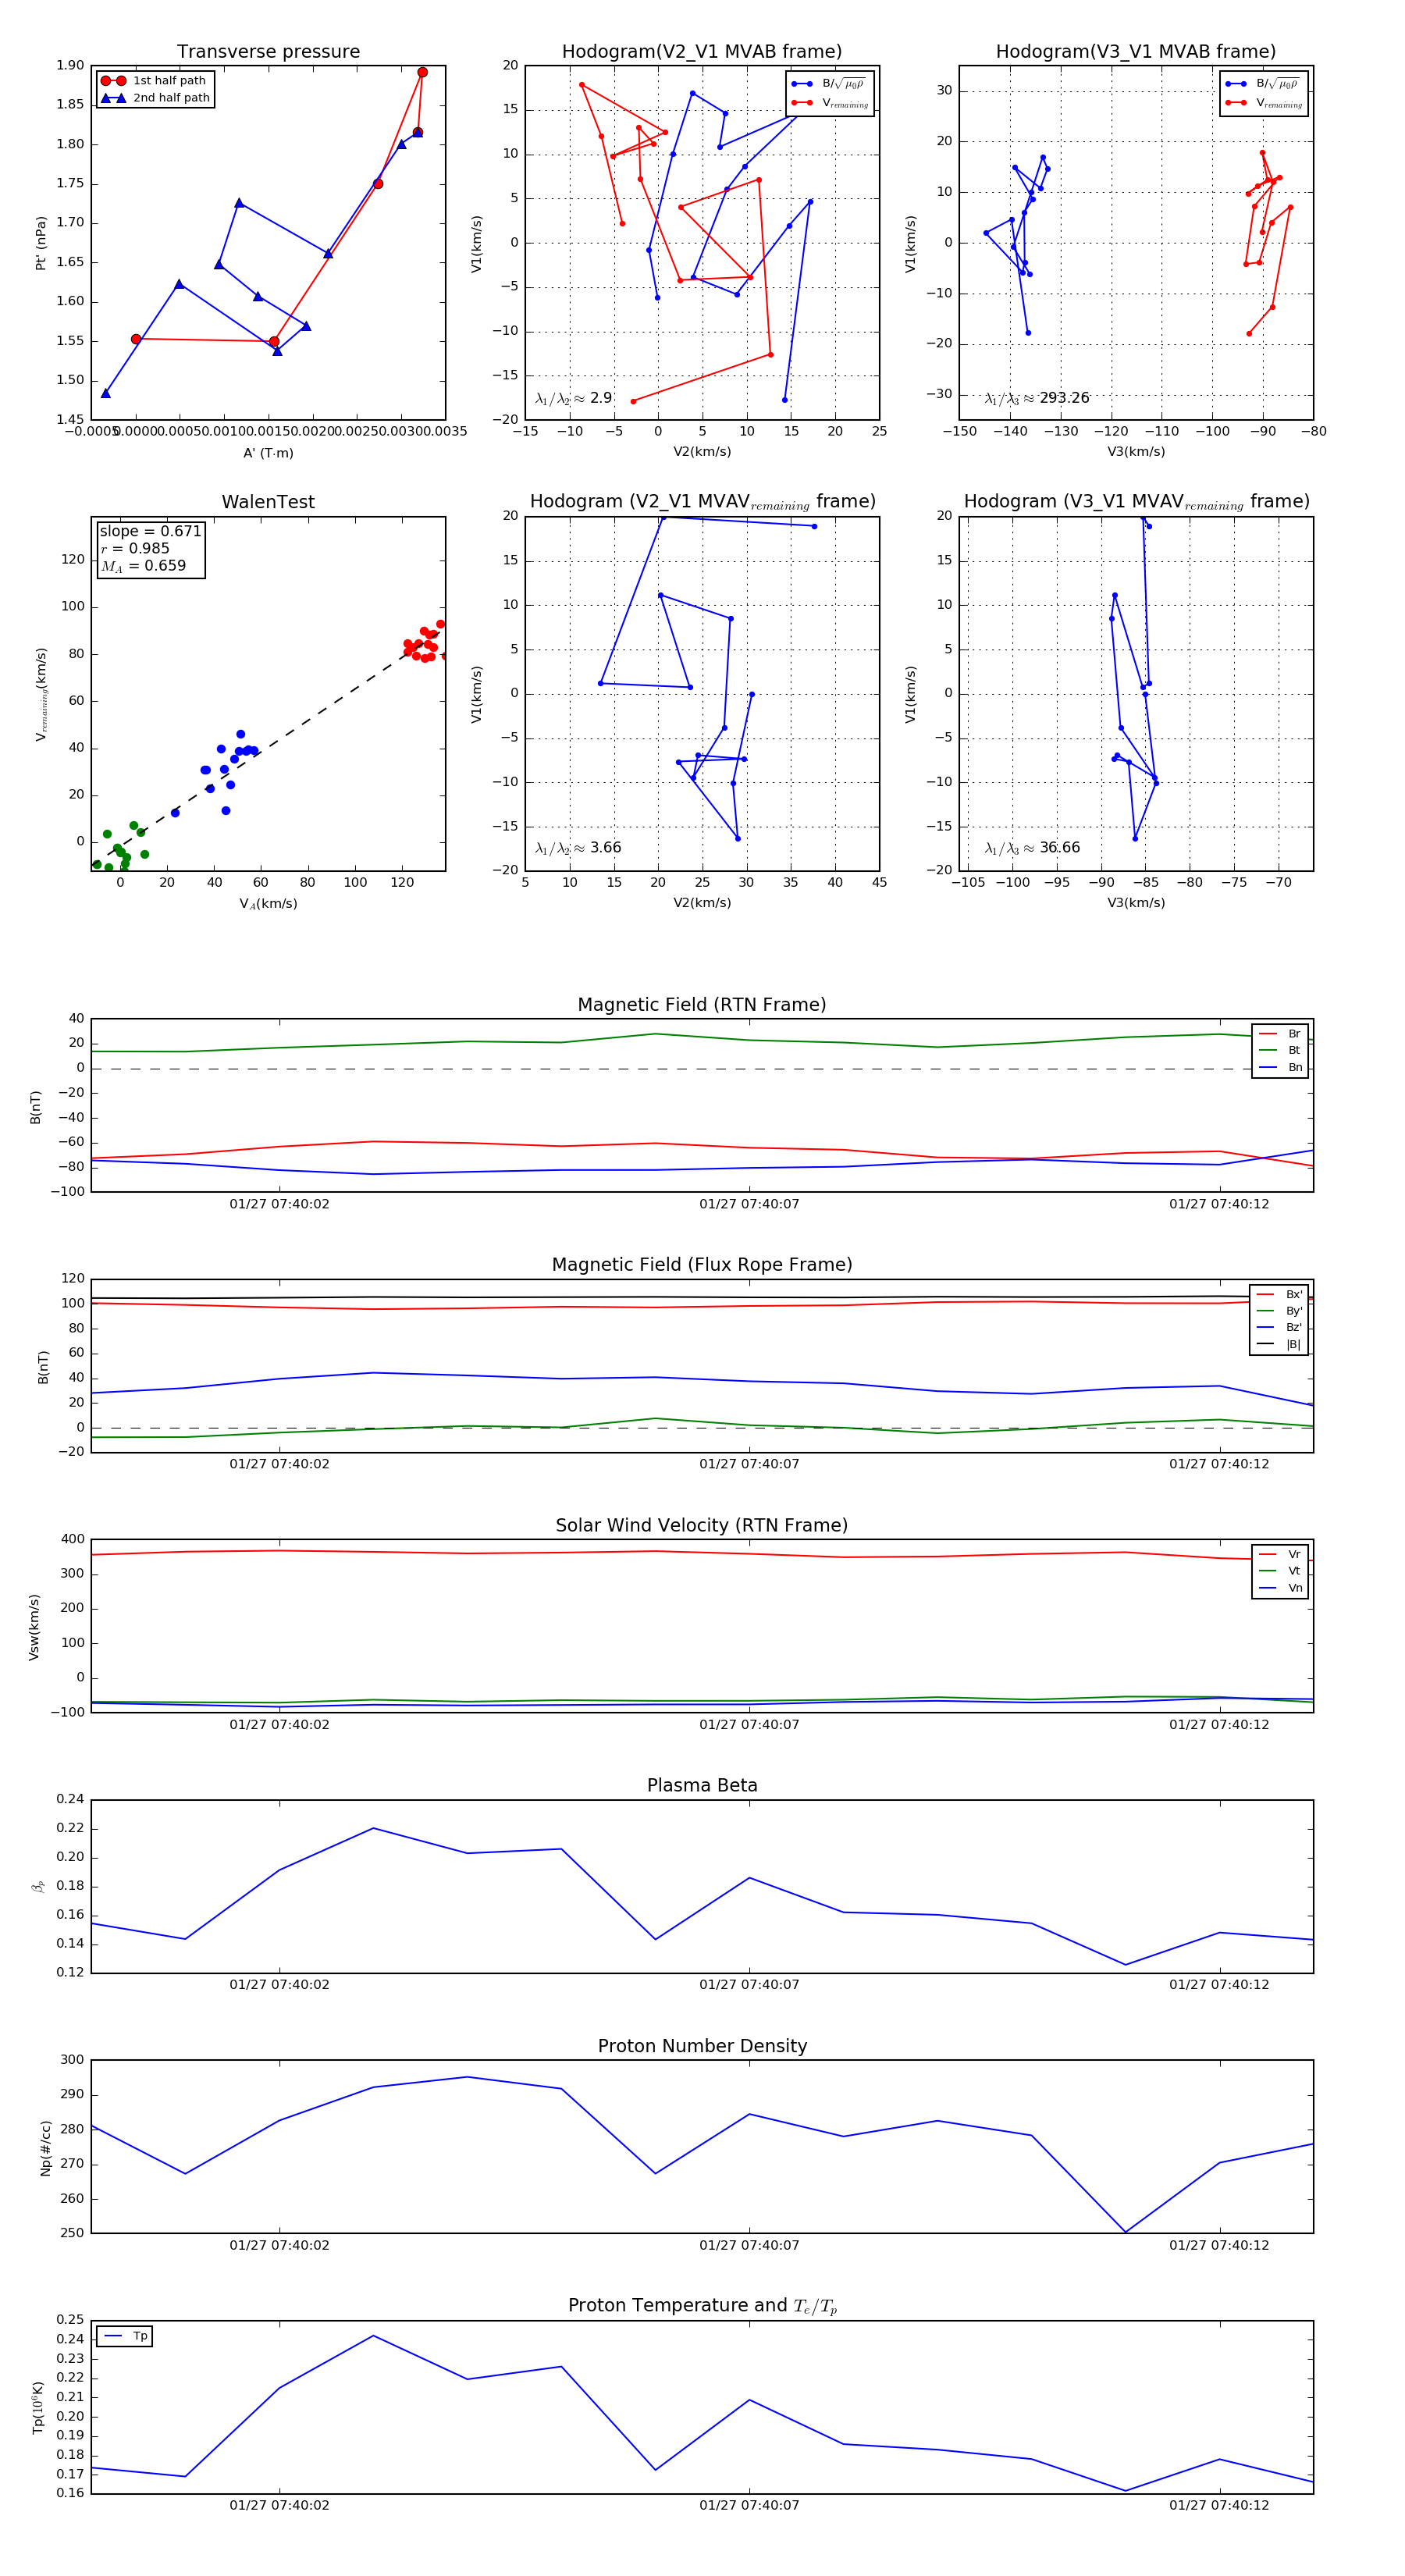Screen dimensions: 1405x2576
Task: Click the 'Bn' legend entry
Action: point(1280,1067)
